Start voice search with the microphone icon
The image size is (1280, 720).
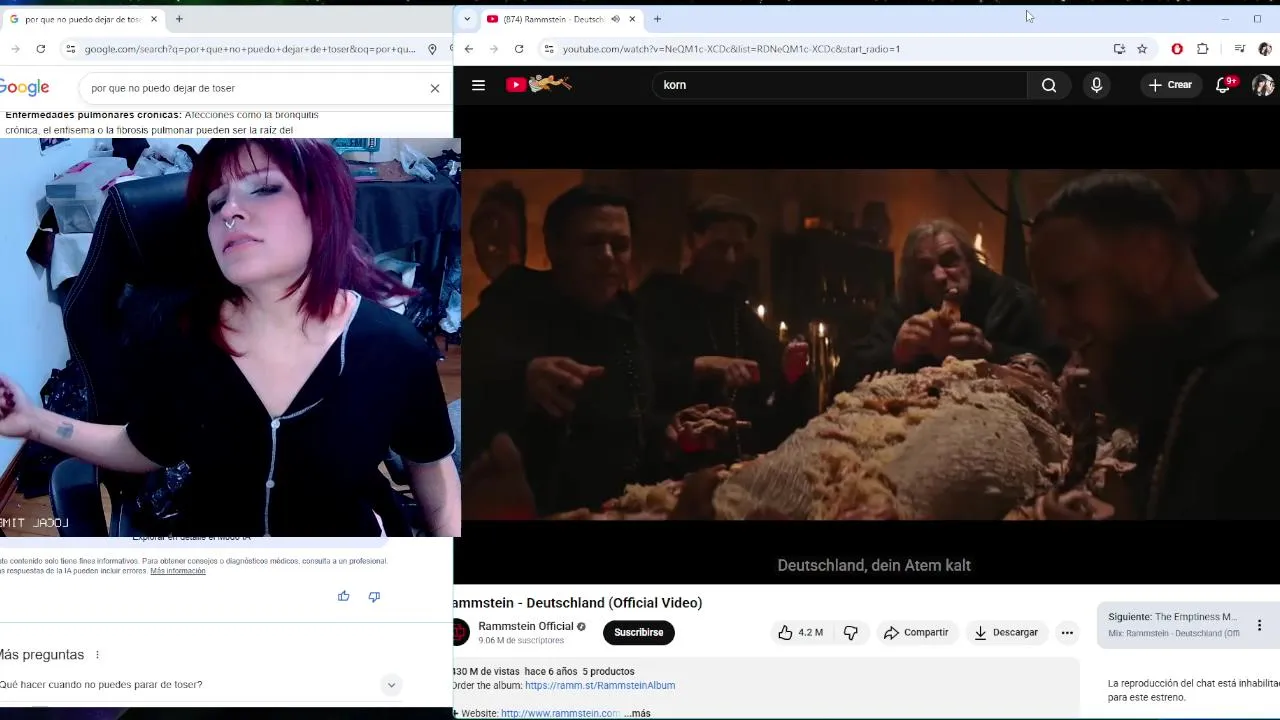[1096, 85]
